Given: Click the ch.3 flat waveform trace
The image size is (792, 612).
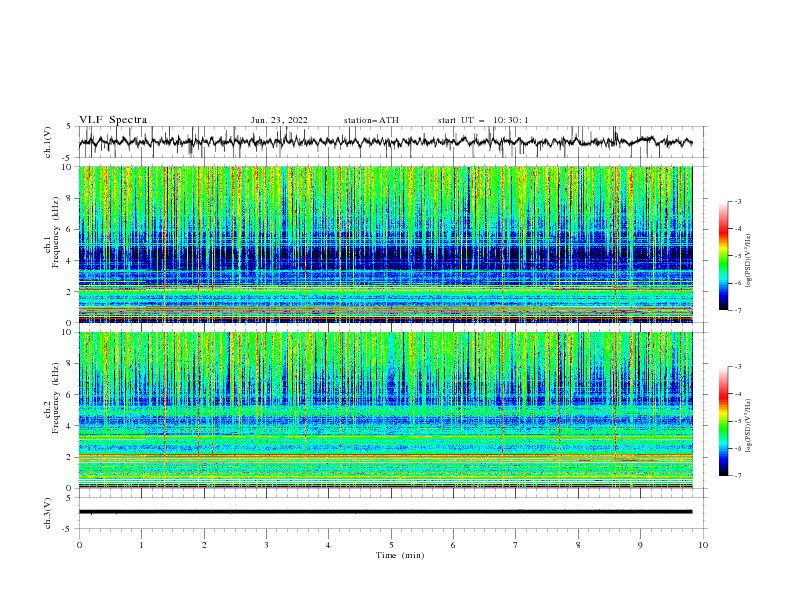Looking at the screenshot, I should 385,512.
